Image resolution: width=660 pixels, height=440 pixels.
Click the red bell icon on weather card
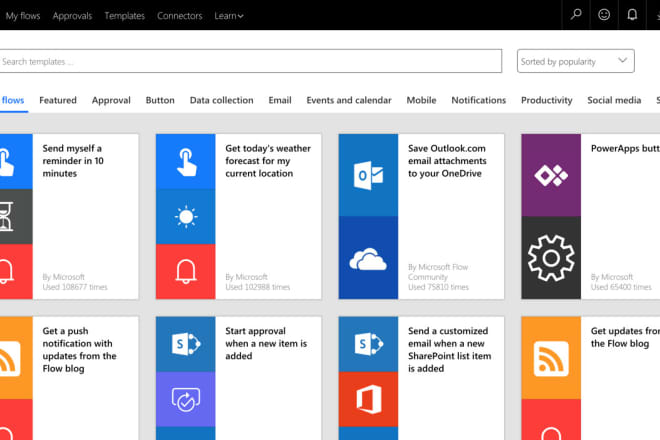click(186, 272)
